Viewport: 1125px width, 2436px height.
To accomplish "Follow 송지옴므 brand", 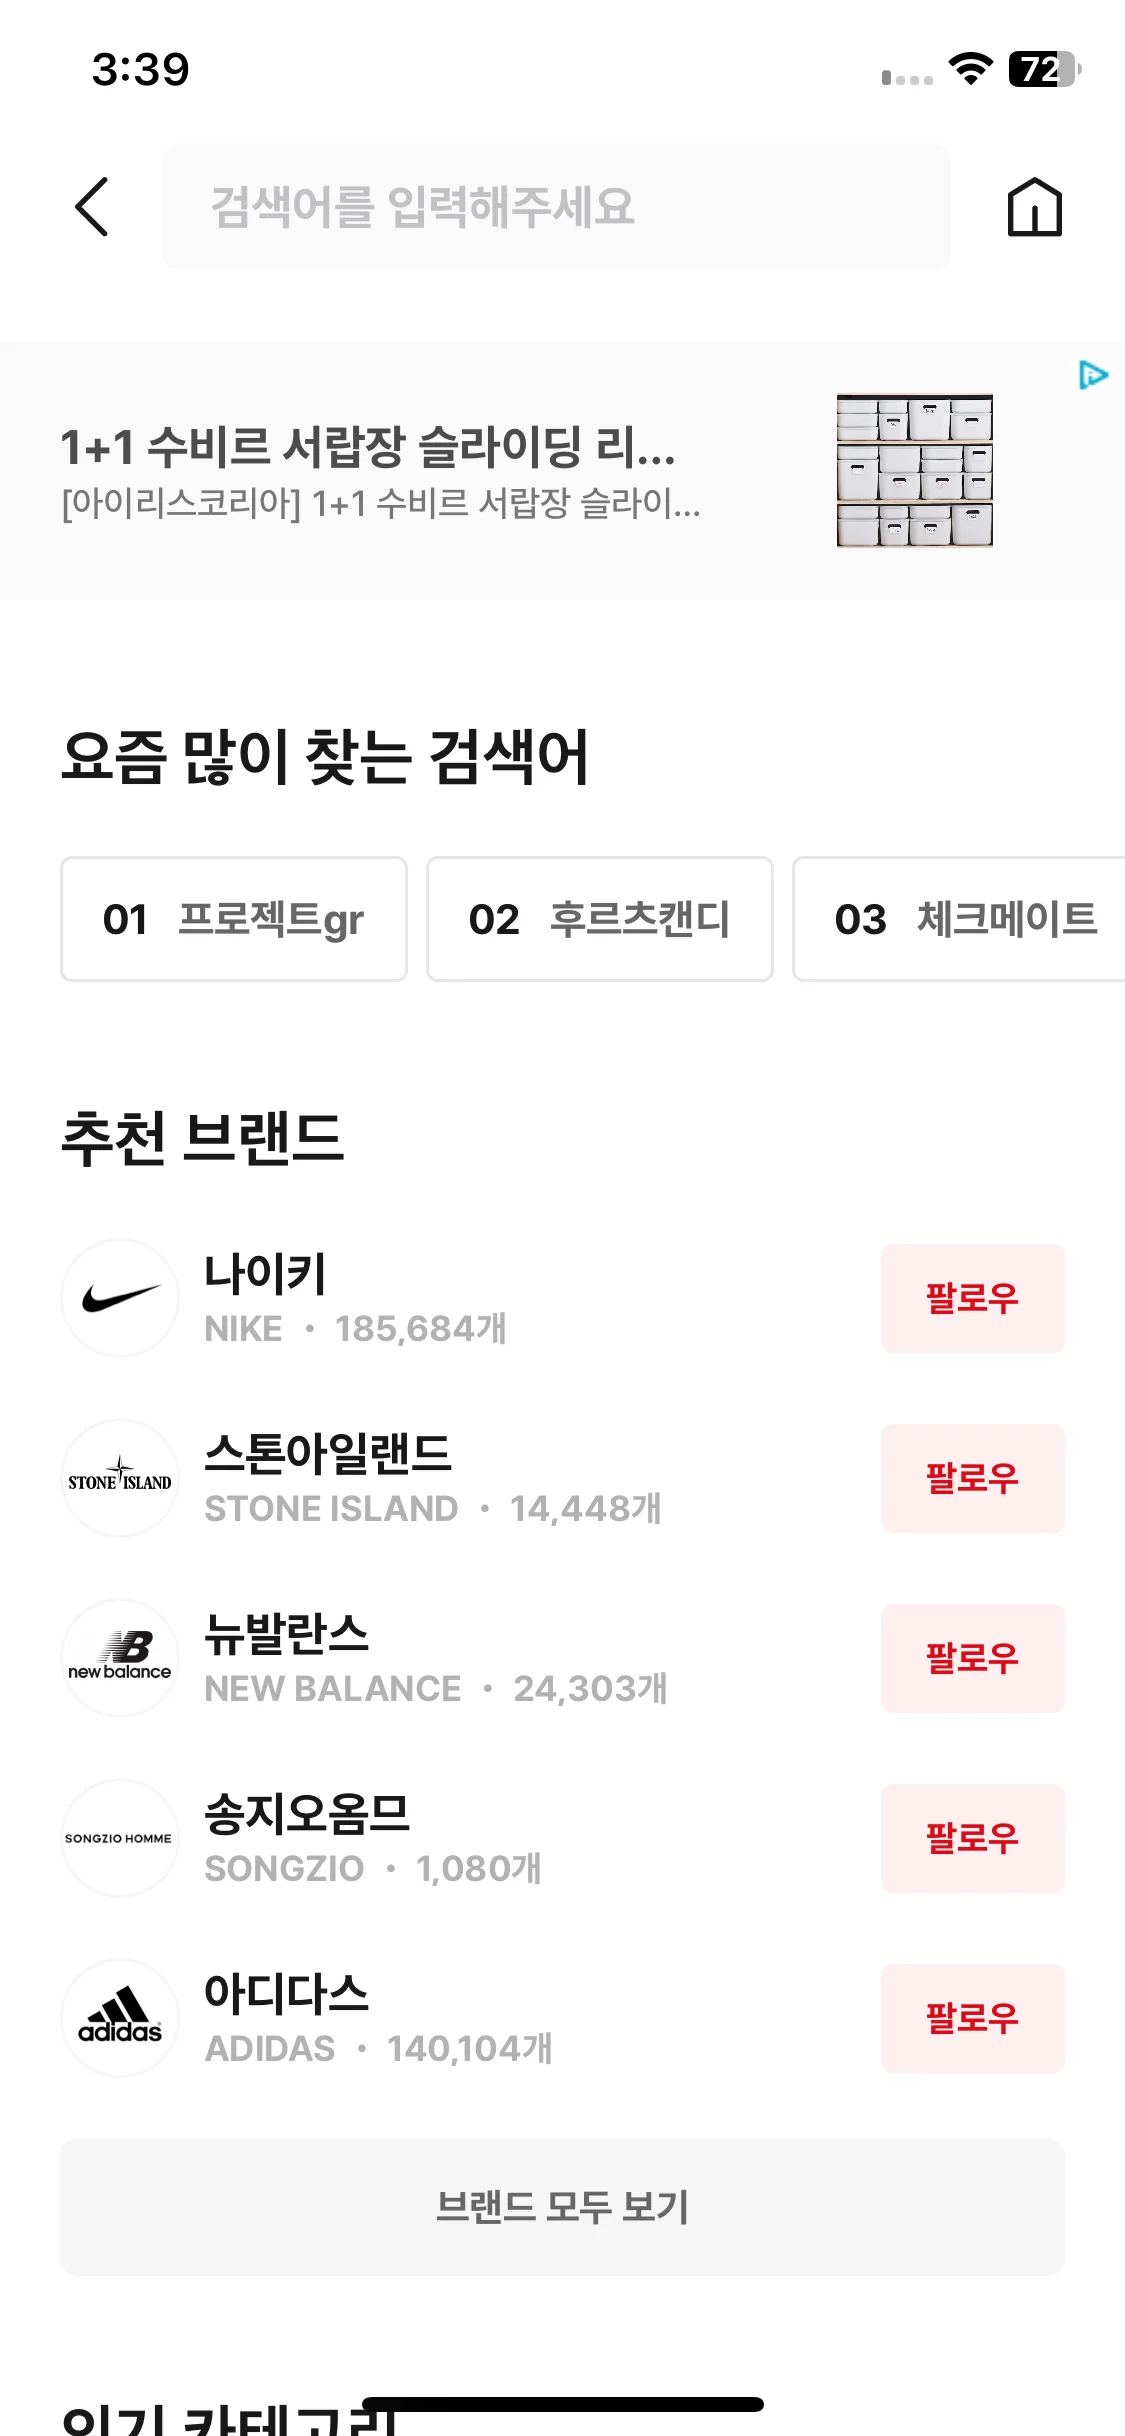I will (x=972, y=1838).
